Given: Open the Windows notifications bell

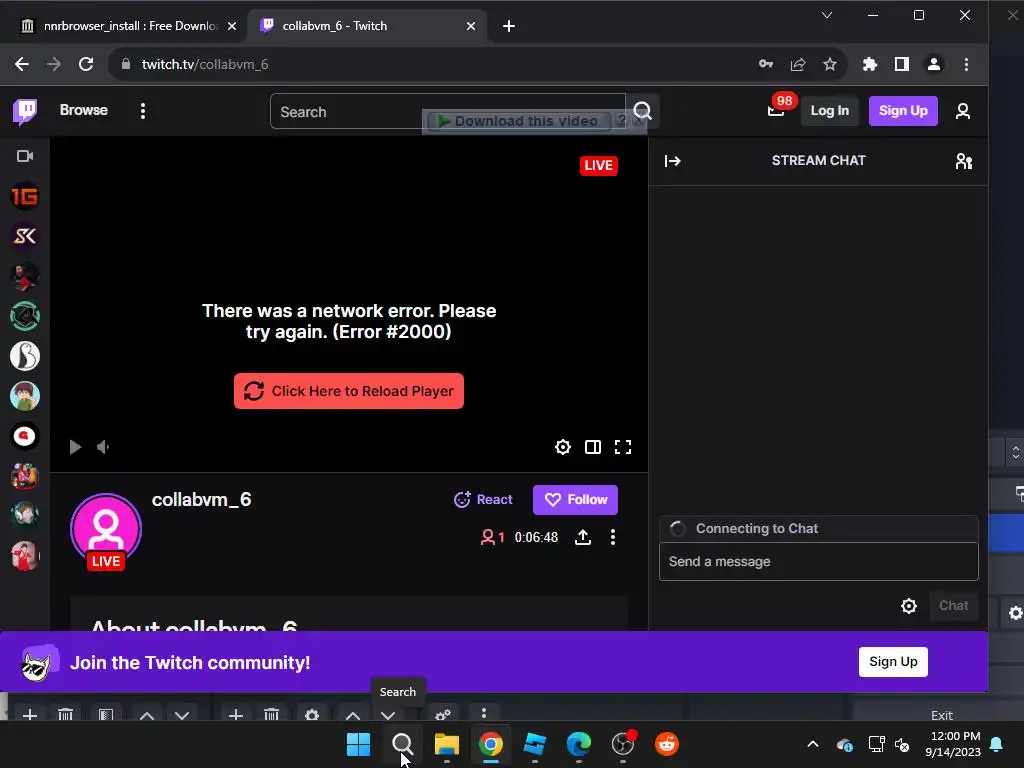Looking at the screenshot, I should tap(997, 744).
